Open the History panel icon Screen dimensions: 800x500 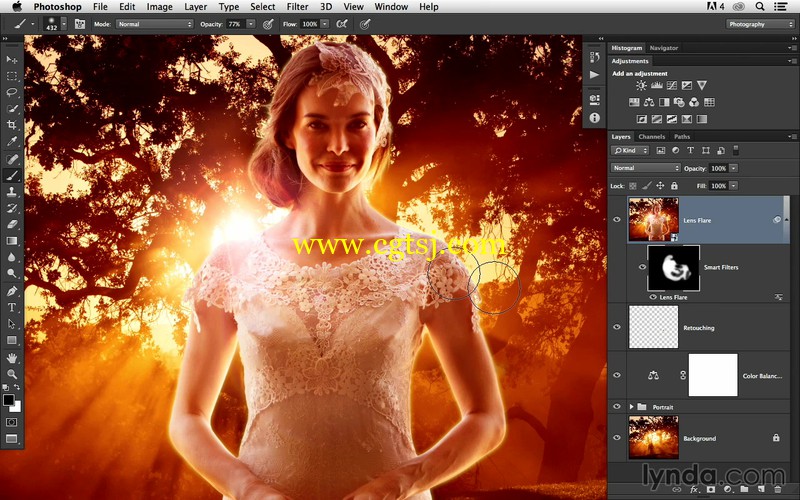[x=594, y=57]
